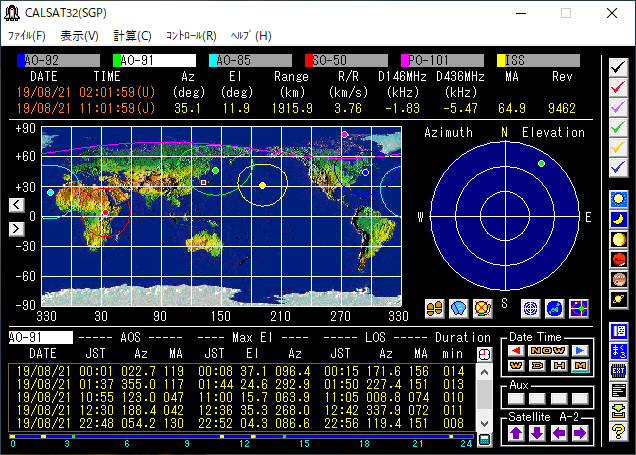Click the blue Japanese text icon

(619, 351)
